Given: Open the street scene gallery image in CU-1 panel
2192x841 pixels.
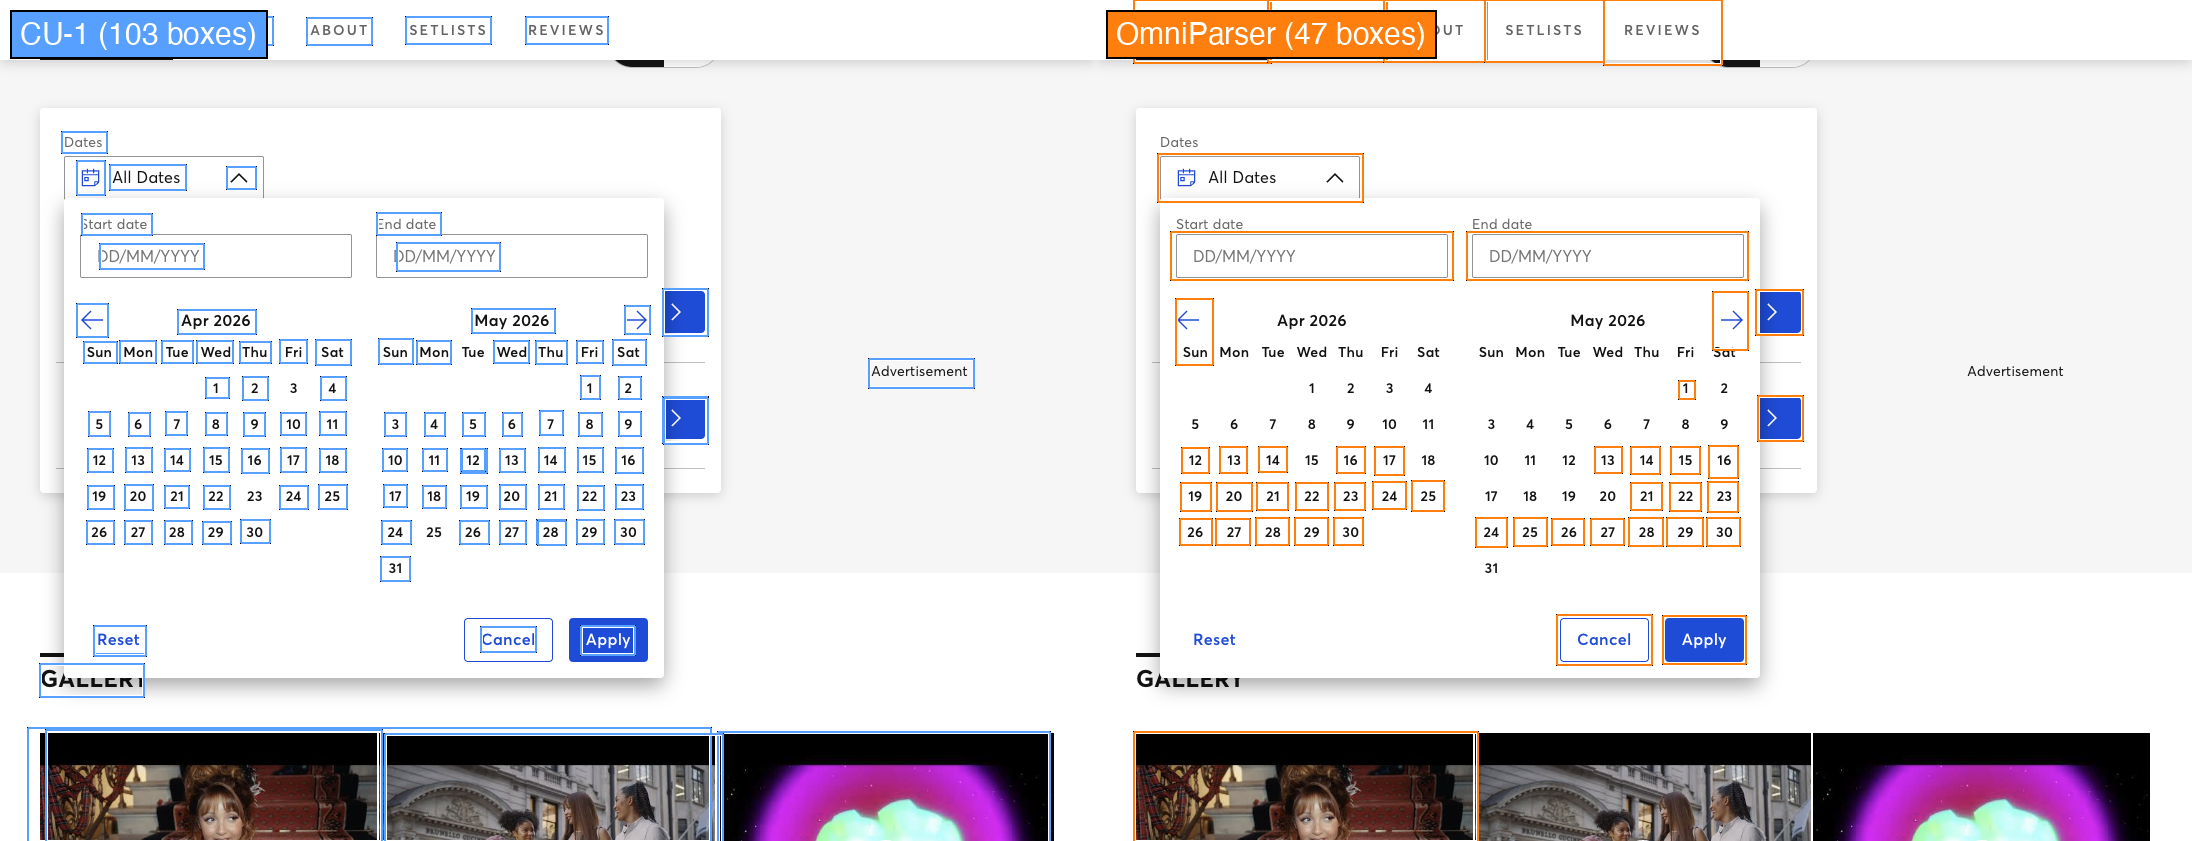Looking at the screenshot, I should click(x=548, y=787).
